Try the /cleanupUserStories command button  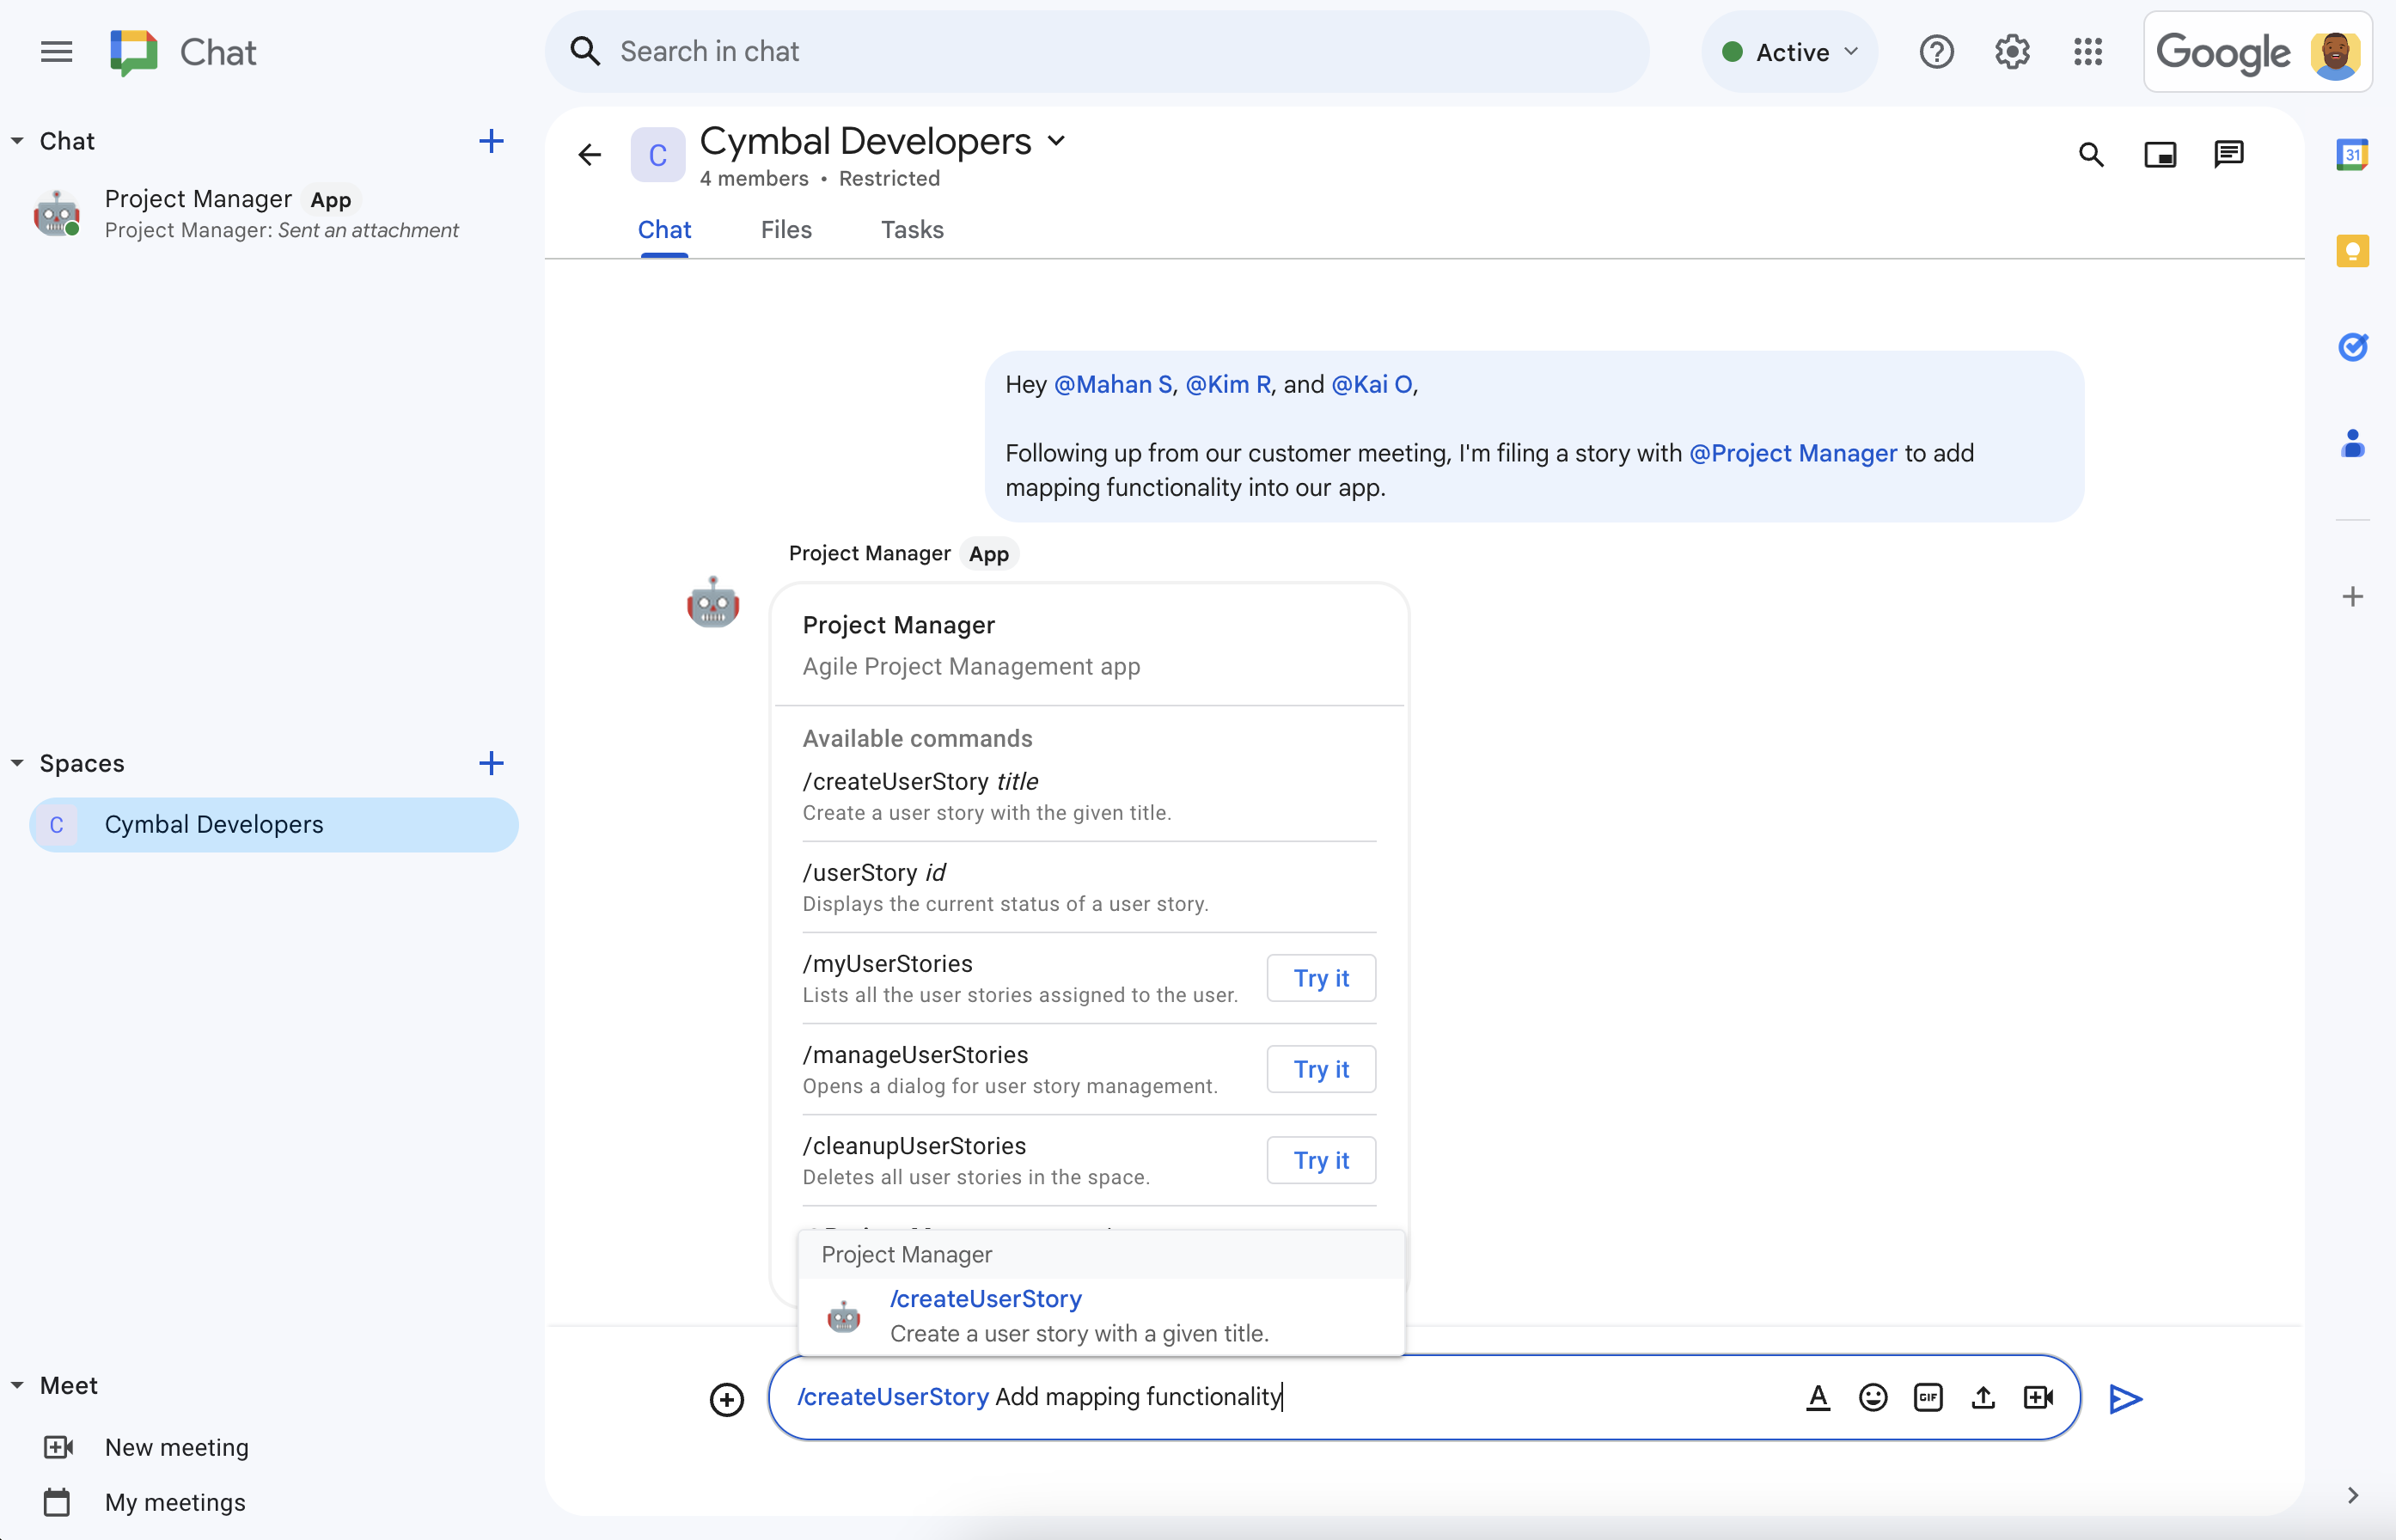(1320, 1159)
